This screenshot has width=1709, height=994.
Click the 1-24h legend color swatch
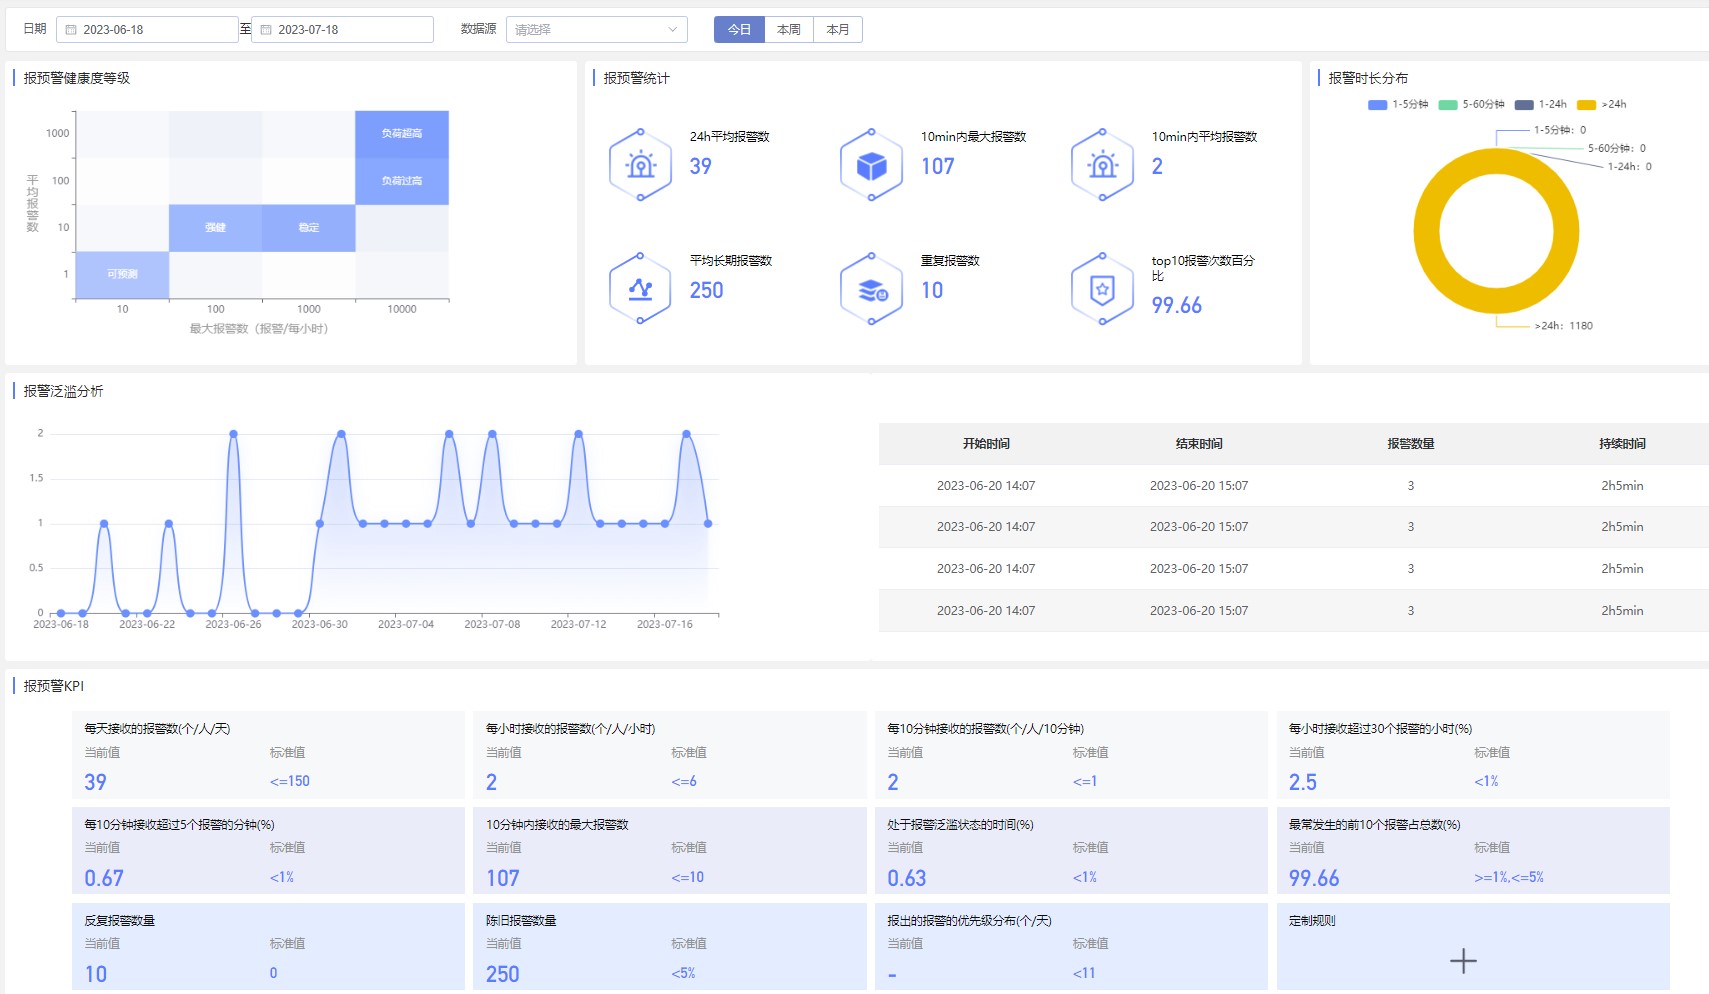[1524, 105]
